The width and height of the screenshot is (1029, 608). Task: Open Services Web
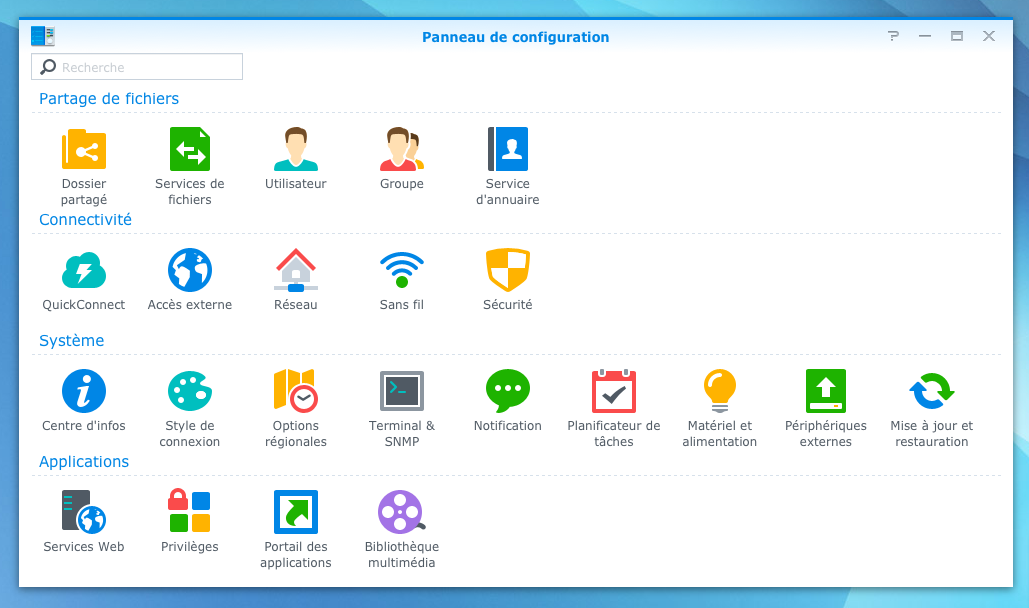pos(84,511)
